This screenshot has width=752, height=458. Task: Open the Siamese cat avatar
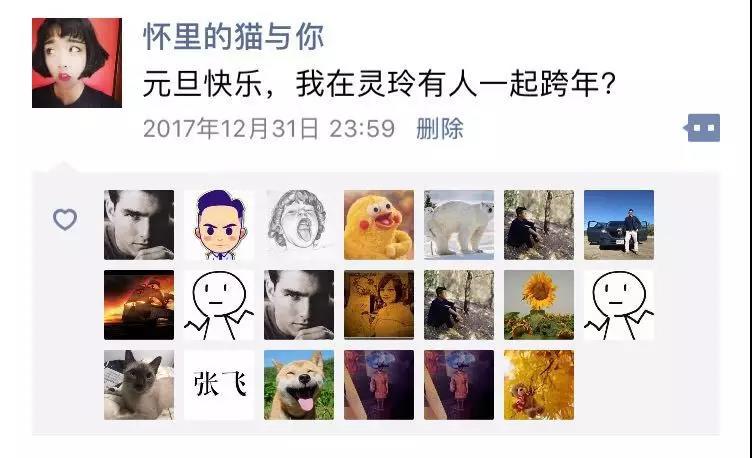(x=139, y=385)
